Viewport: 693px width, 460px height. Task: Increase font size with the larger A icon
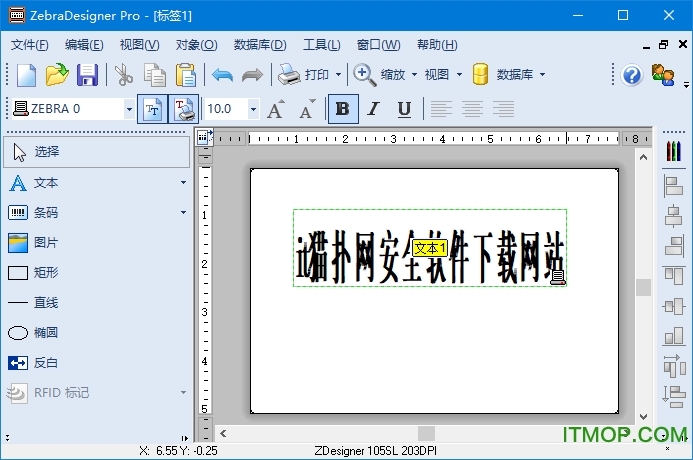tap(276, 109)
